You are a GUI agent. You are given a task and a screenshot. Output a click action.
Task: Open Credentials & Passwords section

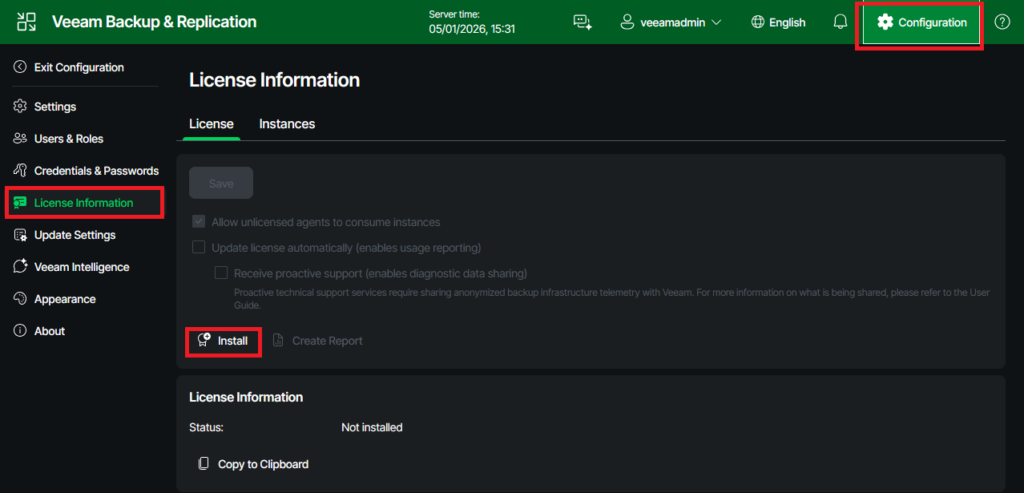[x=96, y=170]
